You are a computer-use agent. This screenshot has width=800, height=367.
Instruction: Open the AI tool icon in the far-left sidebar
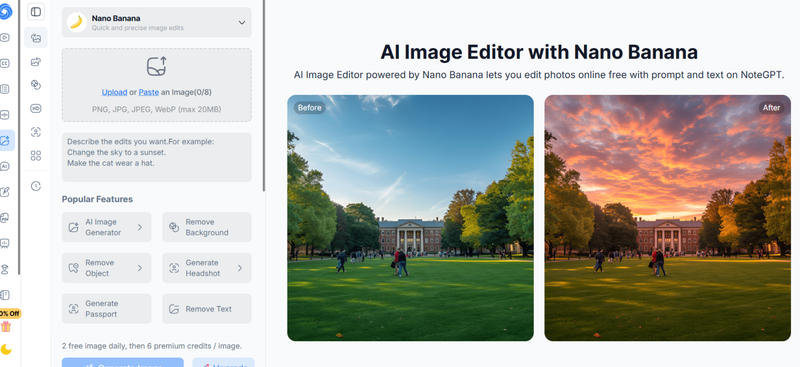pos(5,166)
